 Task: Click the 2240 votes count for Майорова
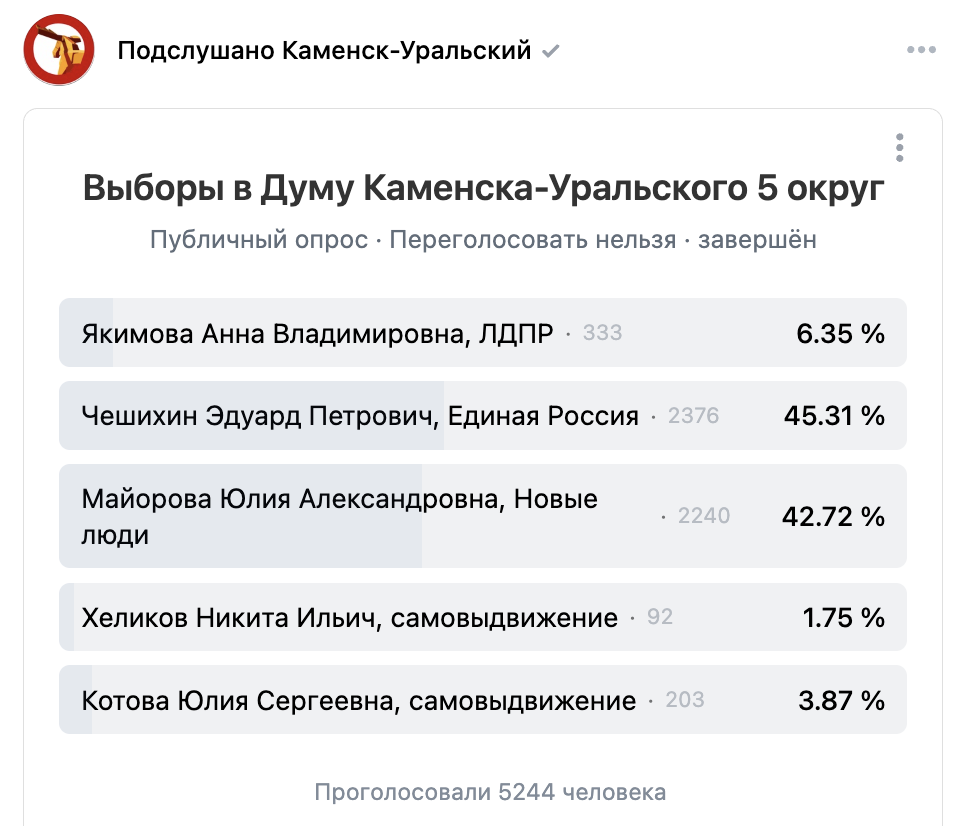pos(704,515)
